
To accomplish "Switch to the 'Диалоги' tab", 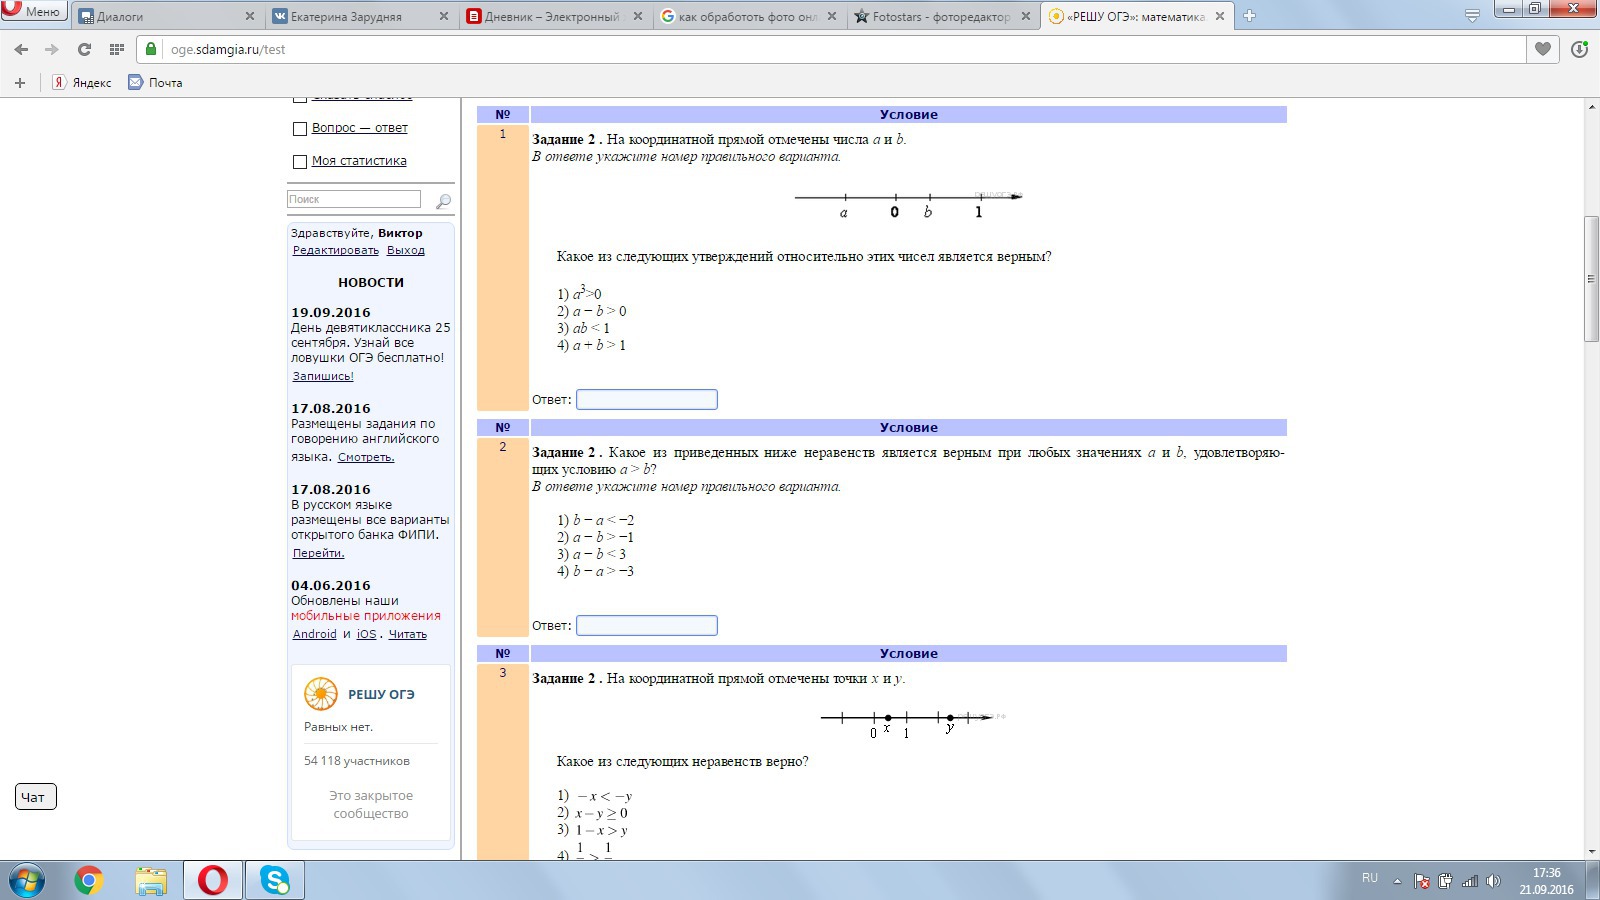I will 165,16.
